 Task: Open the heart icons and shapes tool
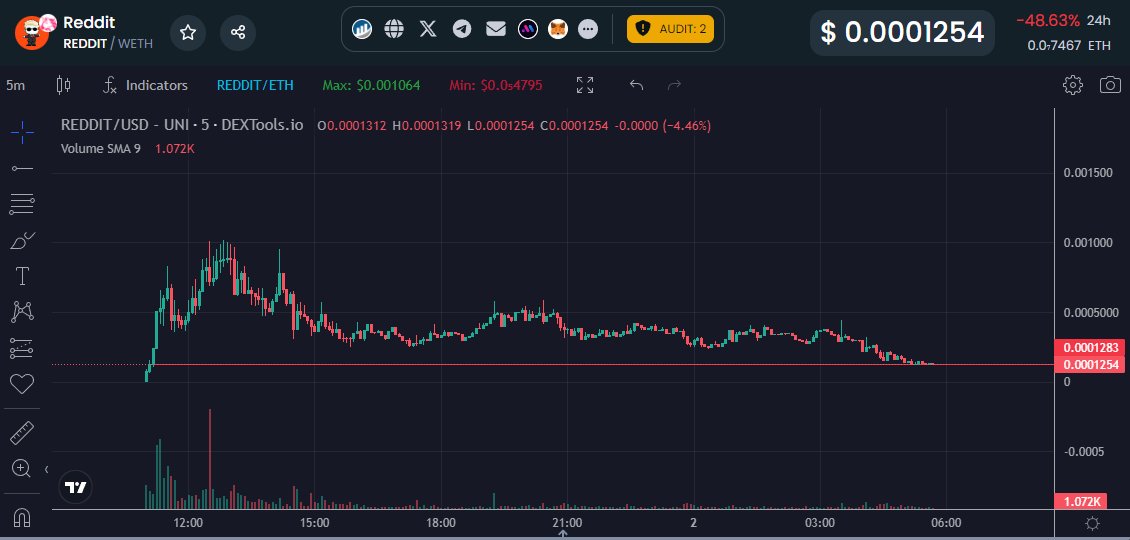pyautogui.click(x=22, y=384)
